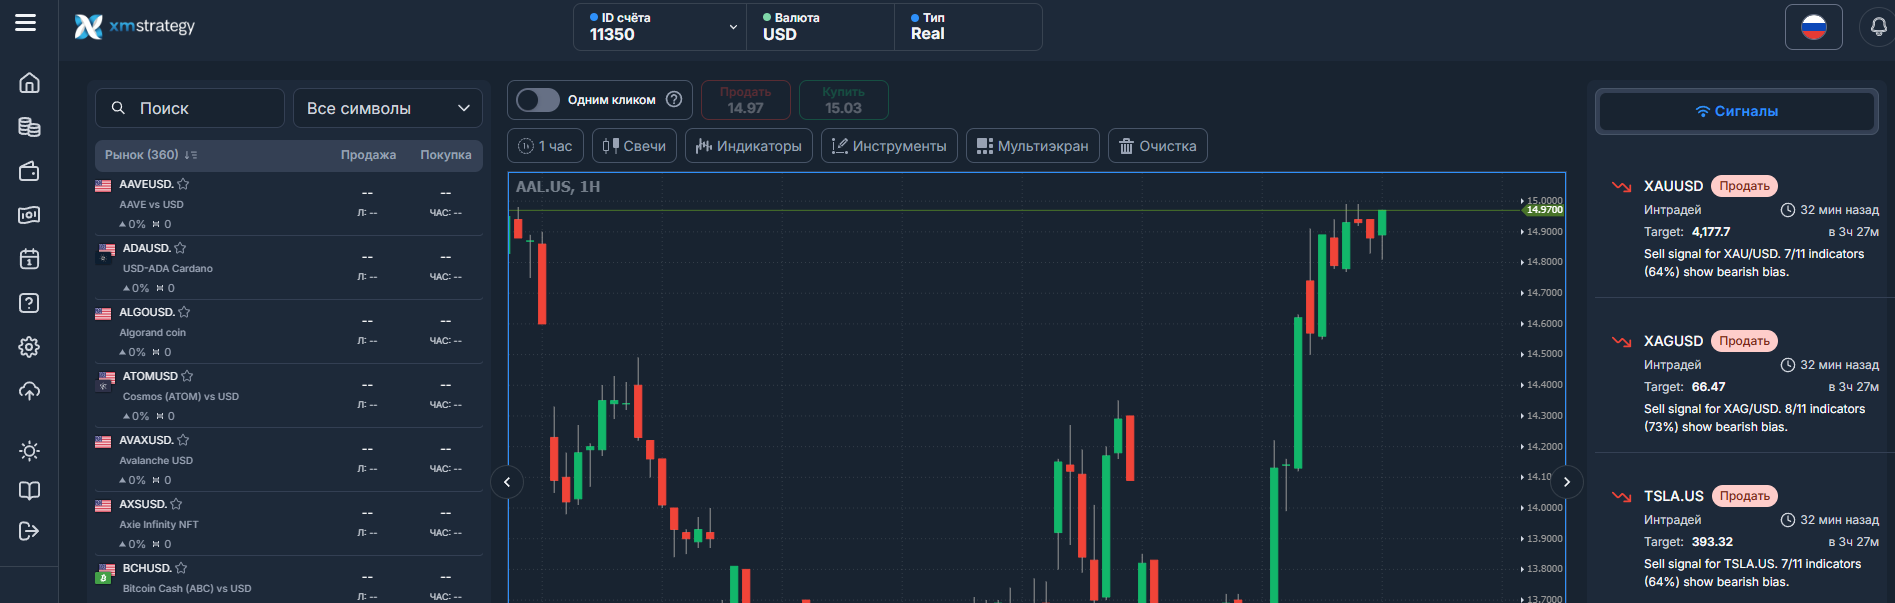The width and height of the screenshot is (1895, 603).
Task: Collapse the market panel with left arrow
Action: [507, 482]
